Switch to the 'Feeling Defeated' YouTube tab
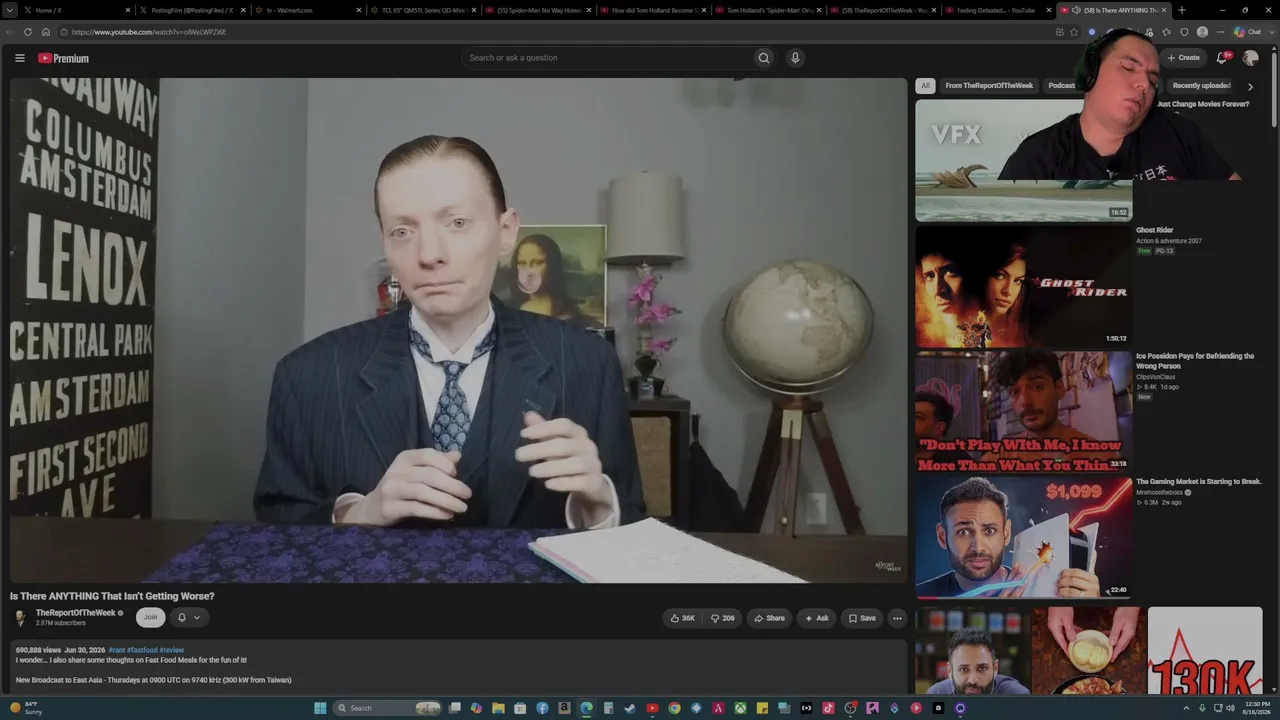This screenshot has width=1280, height=720. (996, 10)
